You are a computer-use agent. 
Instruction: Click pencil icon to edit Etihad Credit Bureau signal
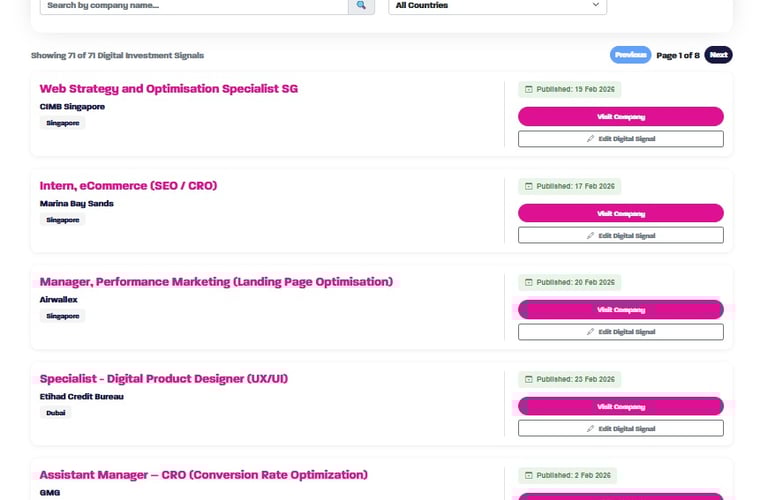click(590, 429)
